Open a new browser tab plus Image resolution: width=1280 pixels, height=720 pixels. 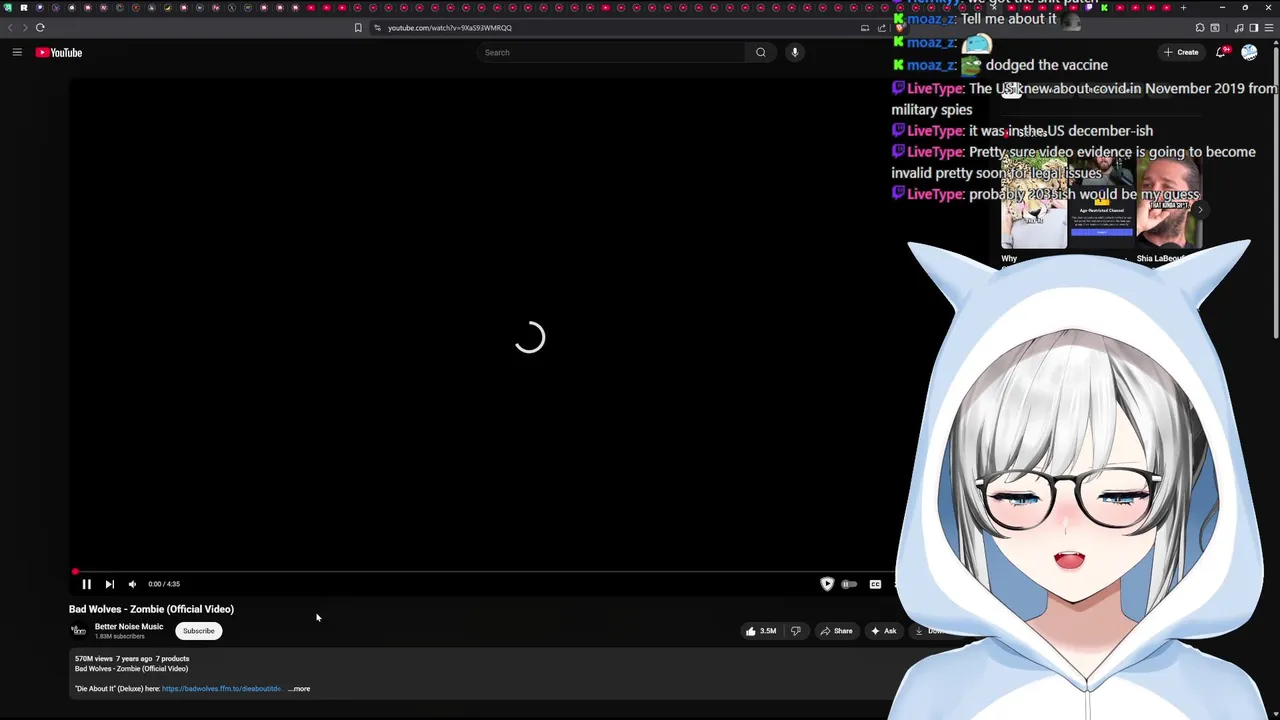point(1183,8)
